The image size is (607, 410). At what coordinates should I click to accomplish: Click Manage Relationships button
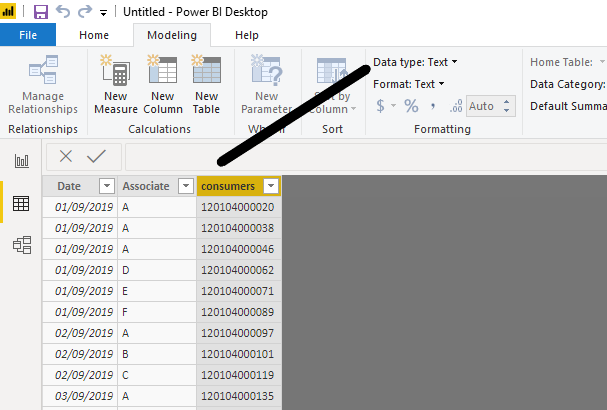(43, 85)
